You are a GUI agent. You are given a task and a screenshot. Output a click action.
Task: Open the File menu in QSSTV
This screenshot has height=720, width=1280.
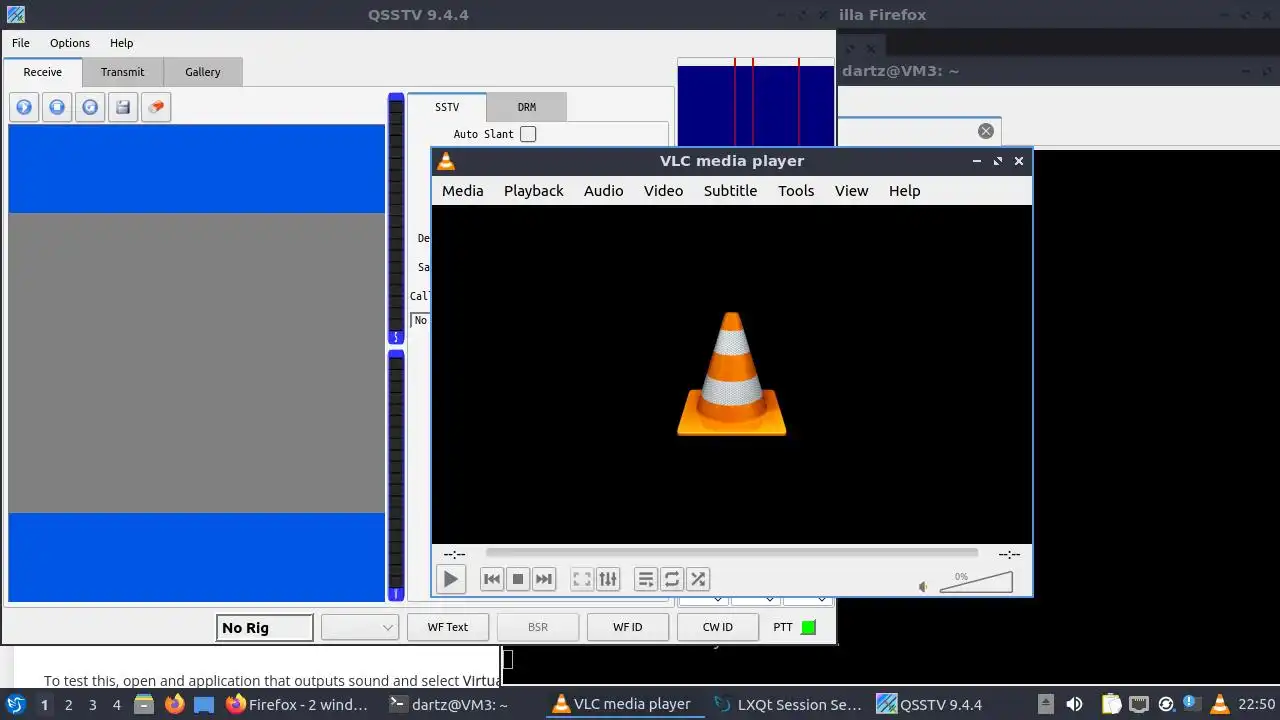tap(21, 43)
